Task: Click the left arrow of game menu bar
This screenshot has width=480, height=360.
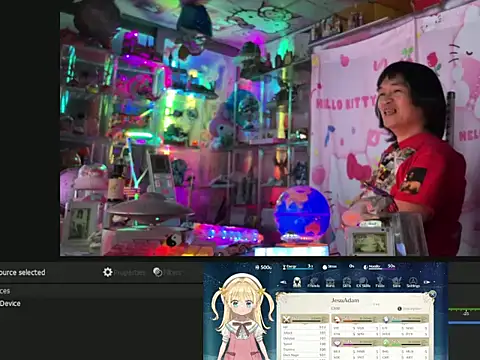Action: click(x=283, y=282)
